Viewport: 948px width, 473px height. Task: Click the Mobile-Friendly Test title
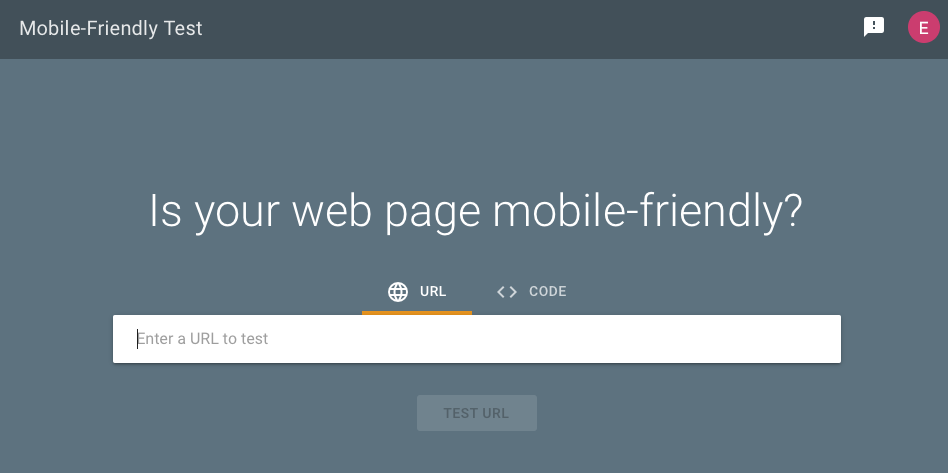[111, 28]
